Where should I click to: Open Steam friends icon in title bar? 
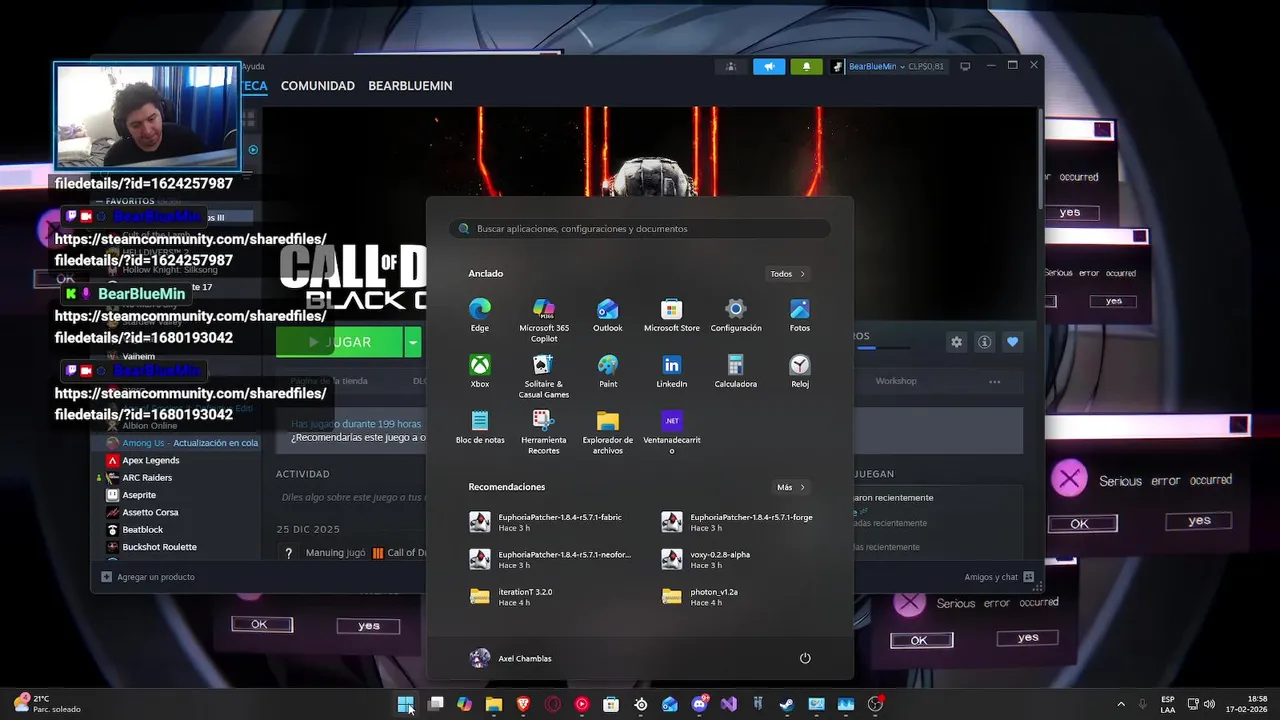(731, 66)
